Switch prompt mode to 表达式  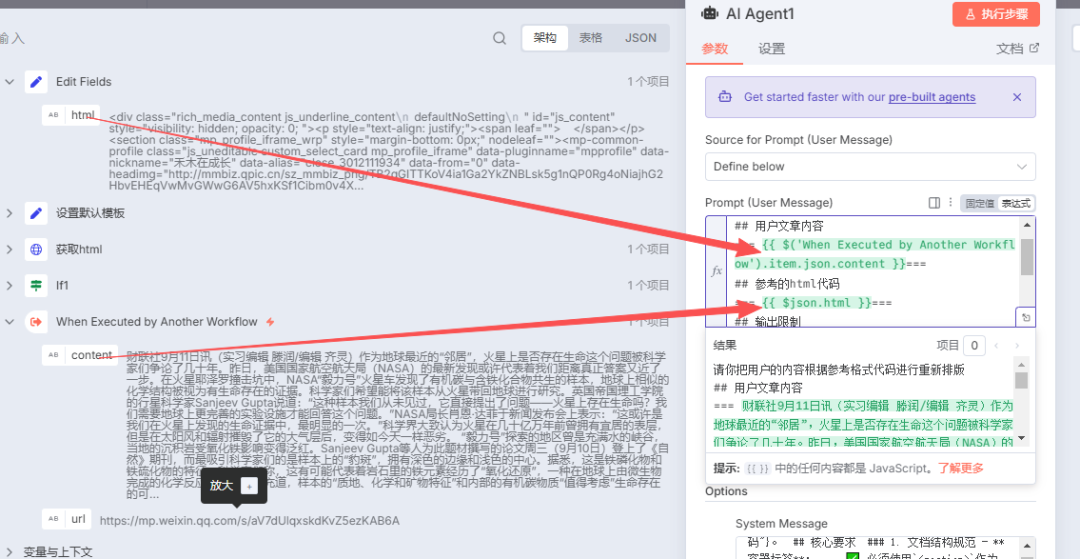tap(1016, 203)
